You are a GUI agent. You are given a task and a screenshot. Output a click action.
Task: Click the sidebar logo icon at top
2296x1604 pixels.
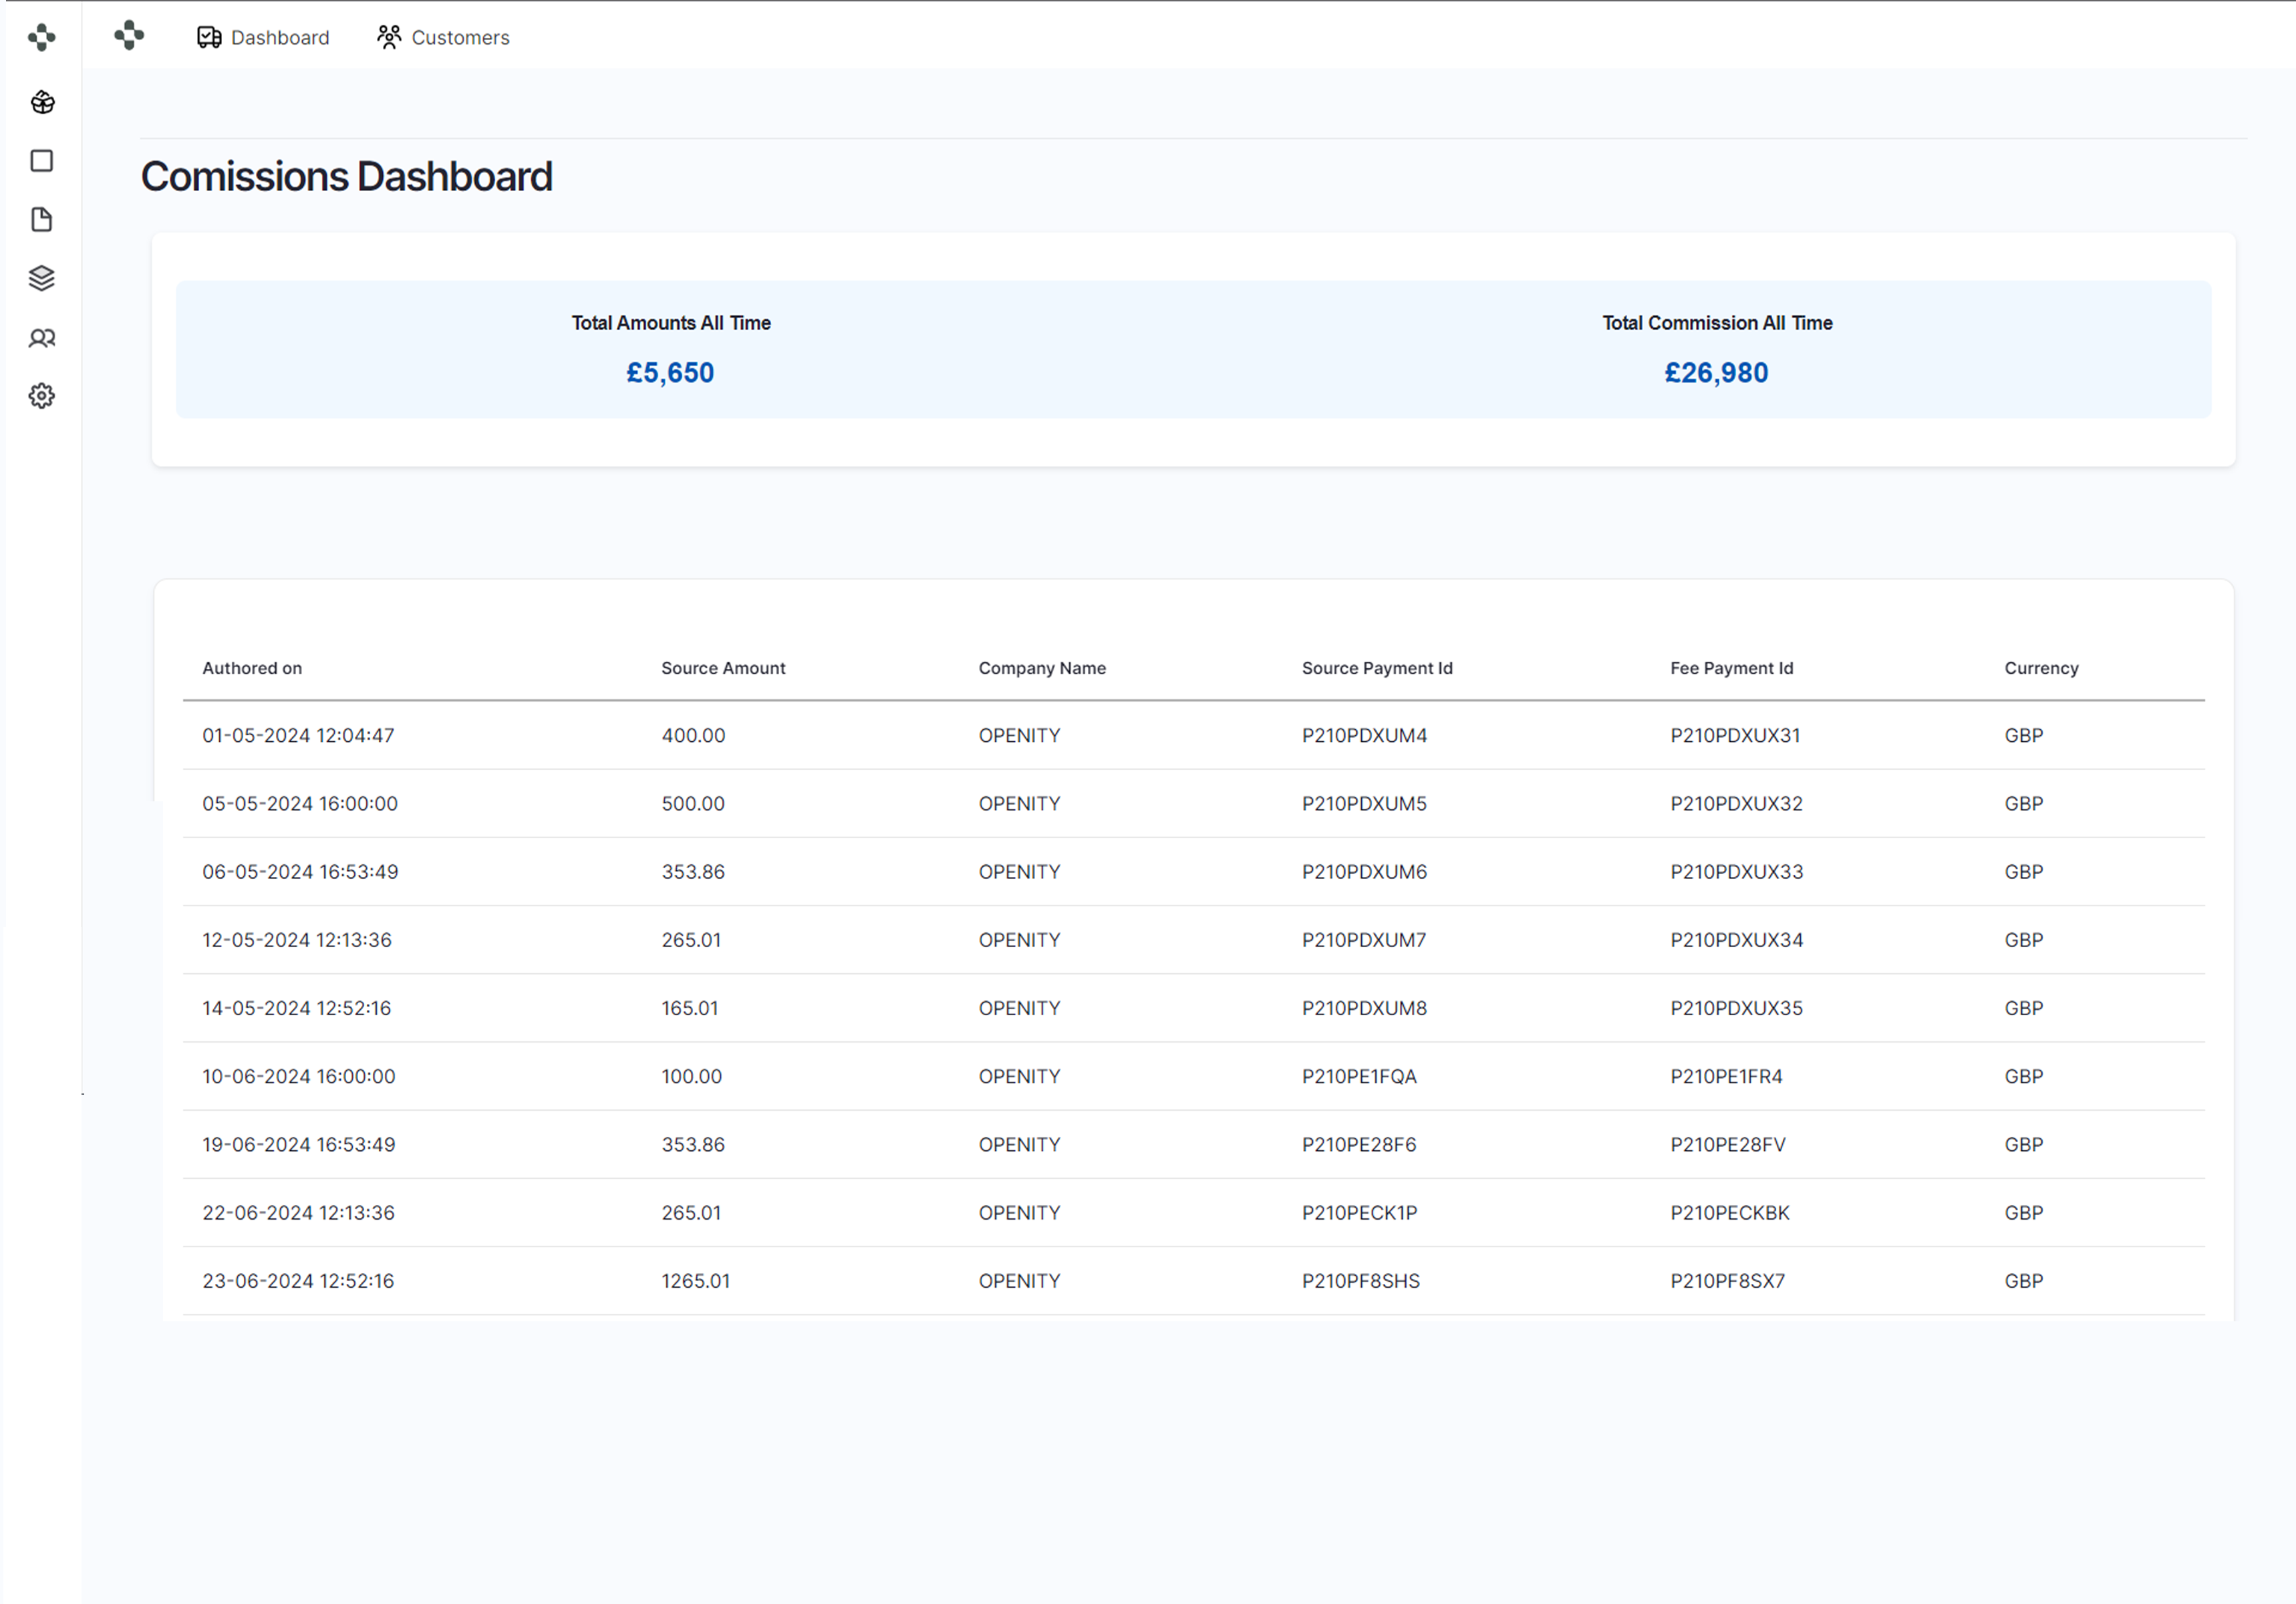(x=42, y=38)
